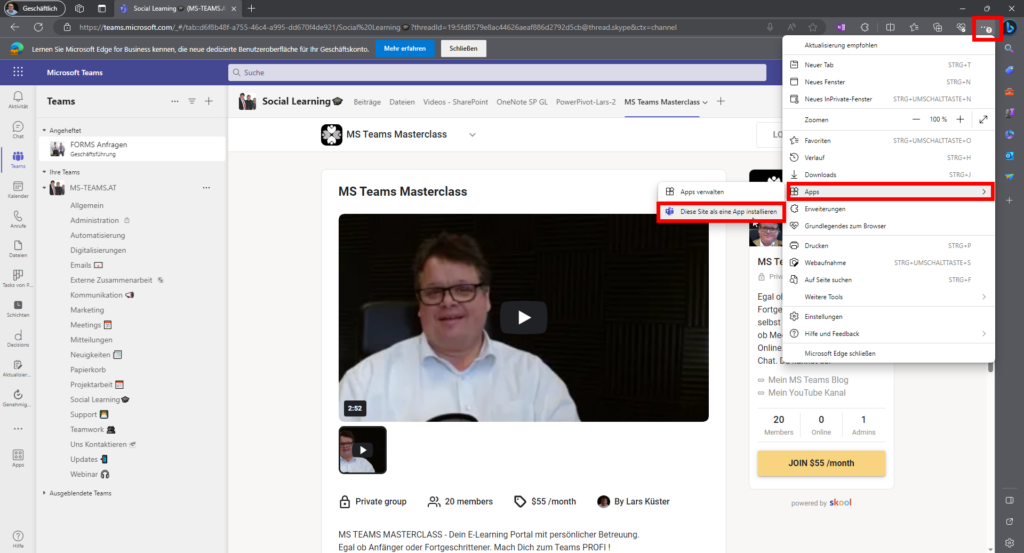Image resolution: width=1024 pixels, height=553 pixels.
Task: Click the Teams filter icon
Action: pyautogui.click(x=192, y=101)
